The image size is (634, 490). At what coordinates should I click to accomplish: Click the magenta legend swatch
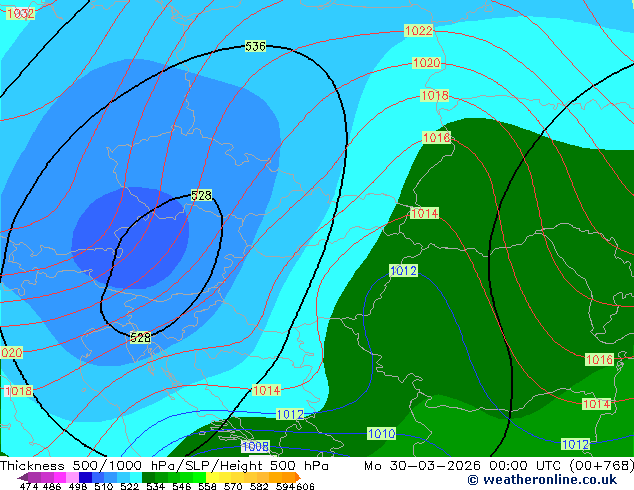[x=59, y=477]
